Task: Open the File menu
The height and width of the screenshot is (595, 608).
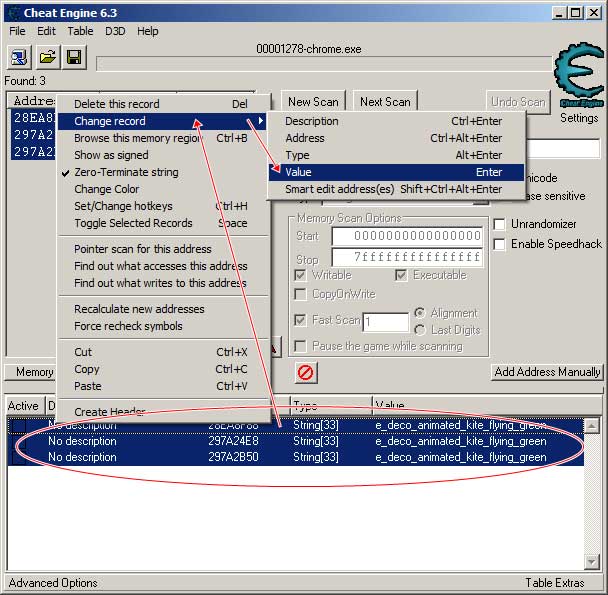Action: (x=17, y=31)
